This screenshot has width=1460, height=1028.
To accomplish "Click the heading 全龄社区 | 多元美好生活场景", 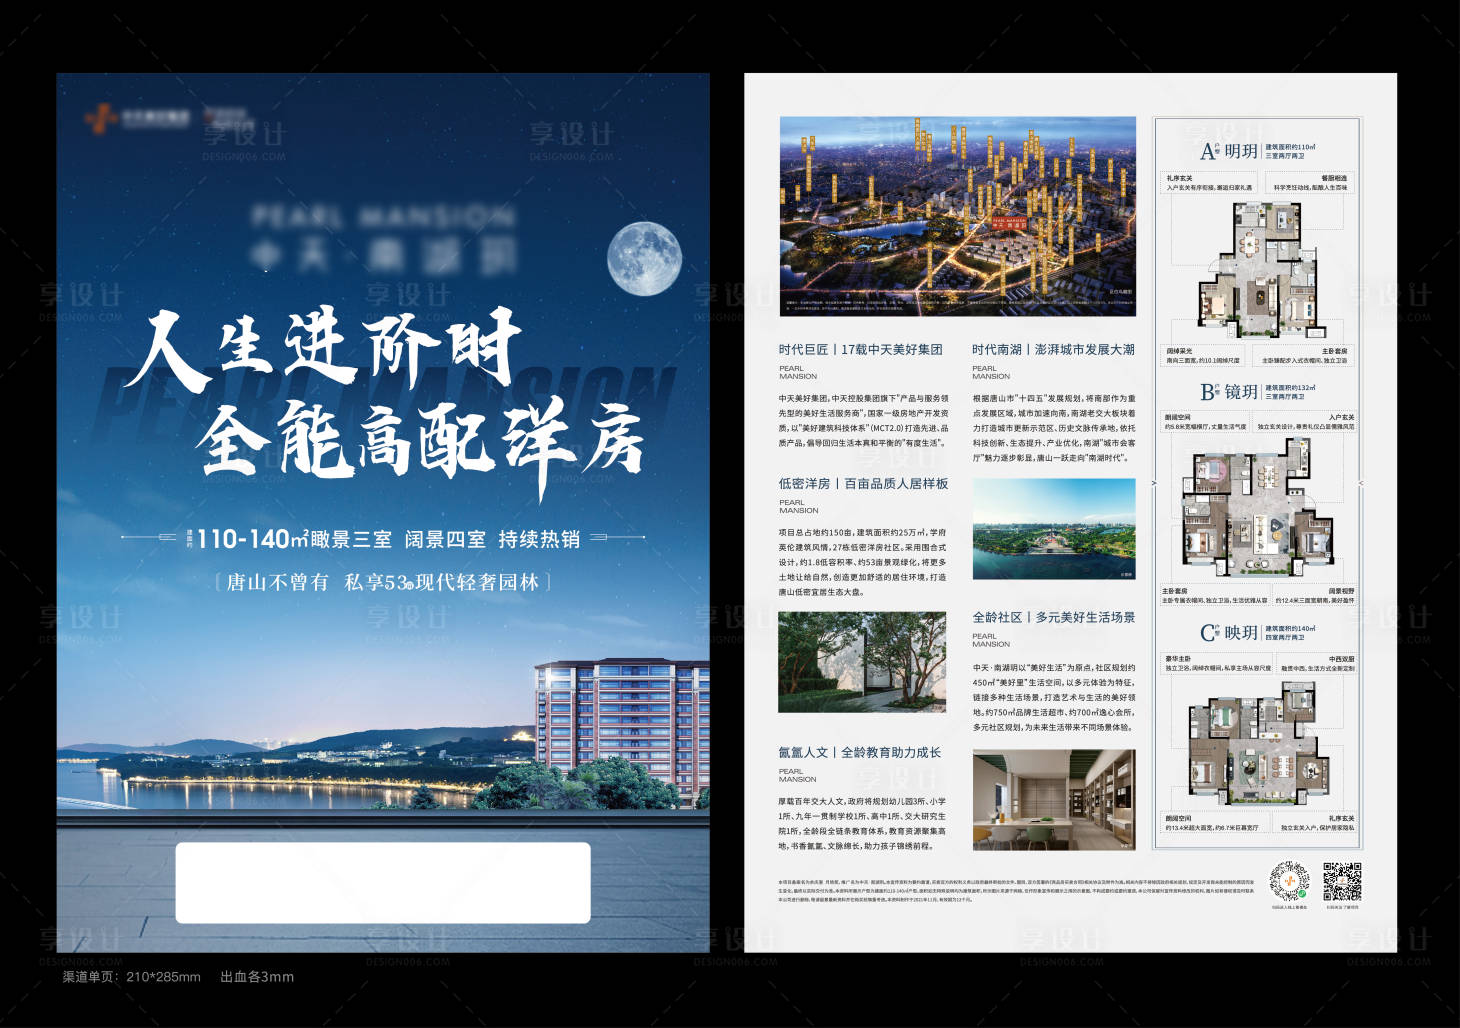I will click(1054, 617).
